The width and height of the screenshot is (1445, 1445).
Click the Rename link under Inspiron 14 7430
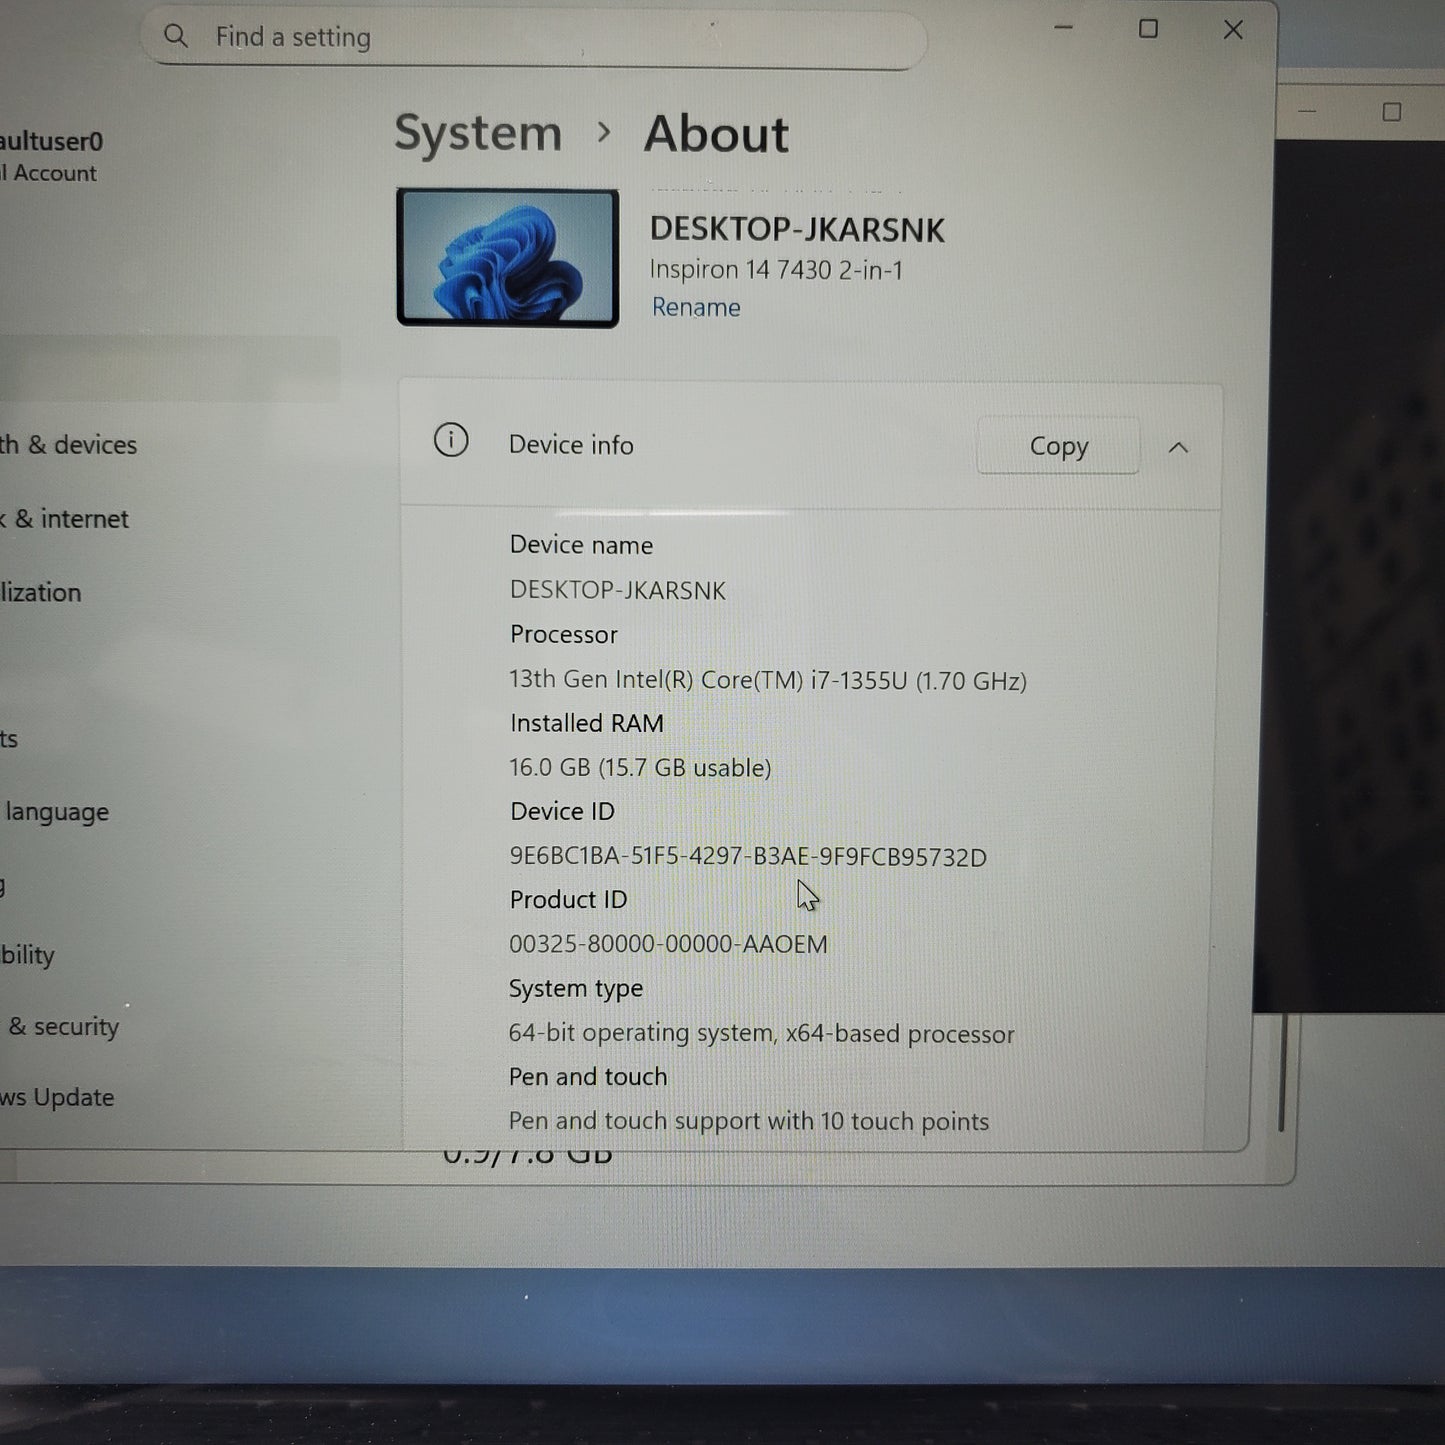click(695, 307)
